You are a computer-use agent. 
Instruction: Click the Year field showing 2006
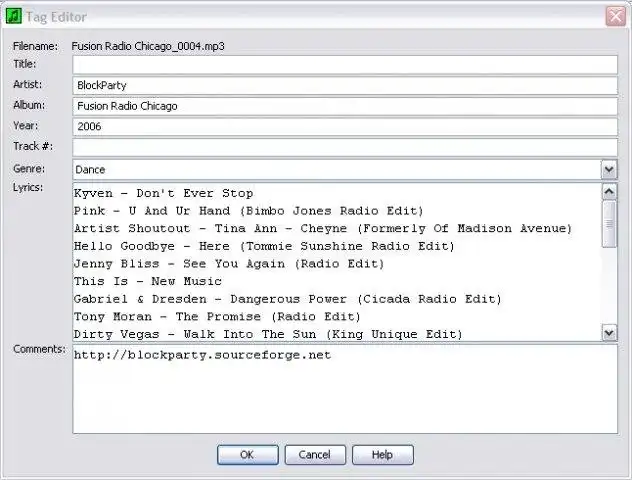[x=345, y=127]
